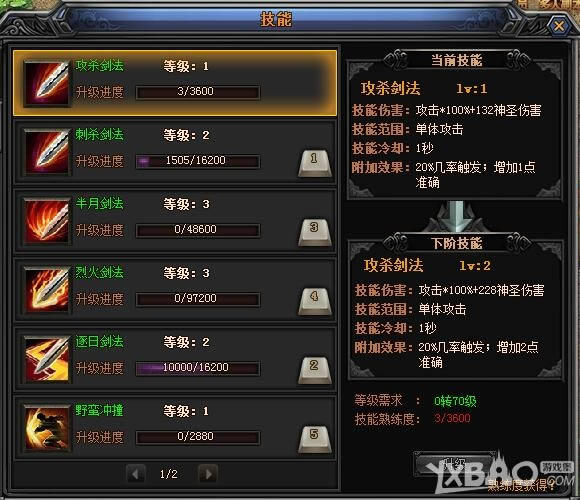This screenshot has height=500, width=580.
Task: Click hotkey slot 2 beside 逐日剑法
Action: (x=315, y=370)
